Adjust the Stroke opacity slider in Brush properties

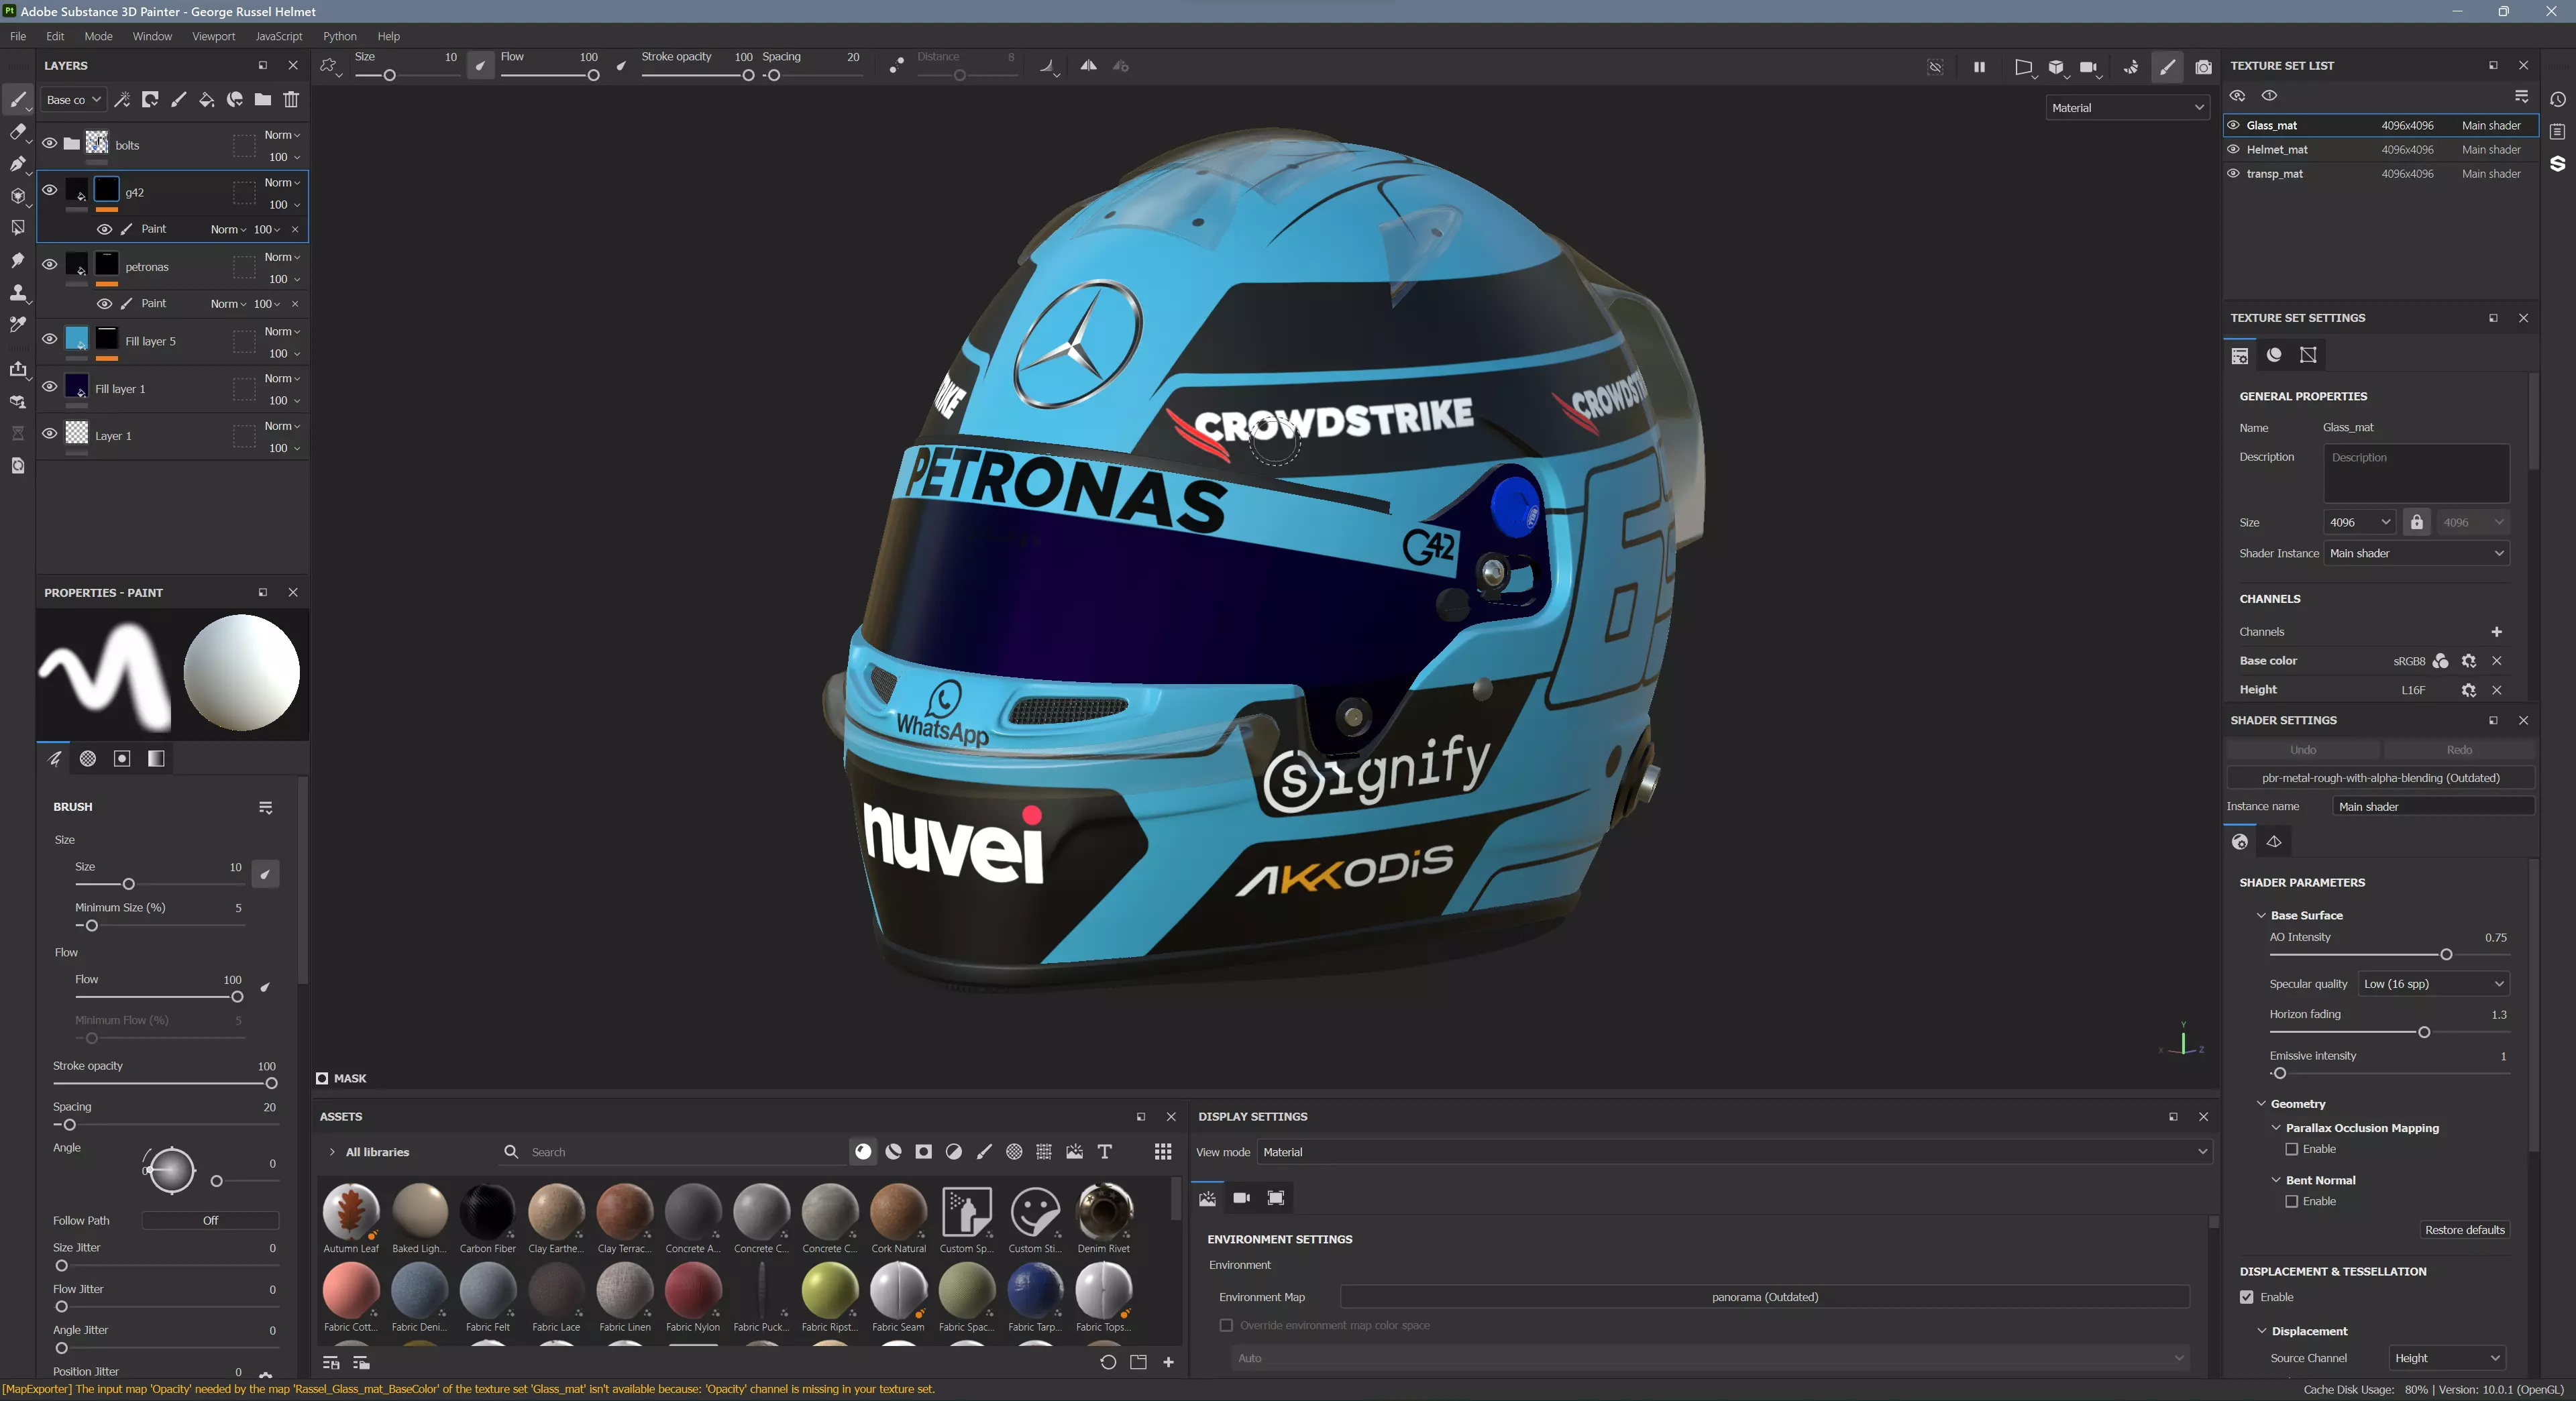[x=165, y=1083]
